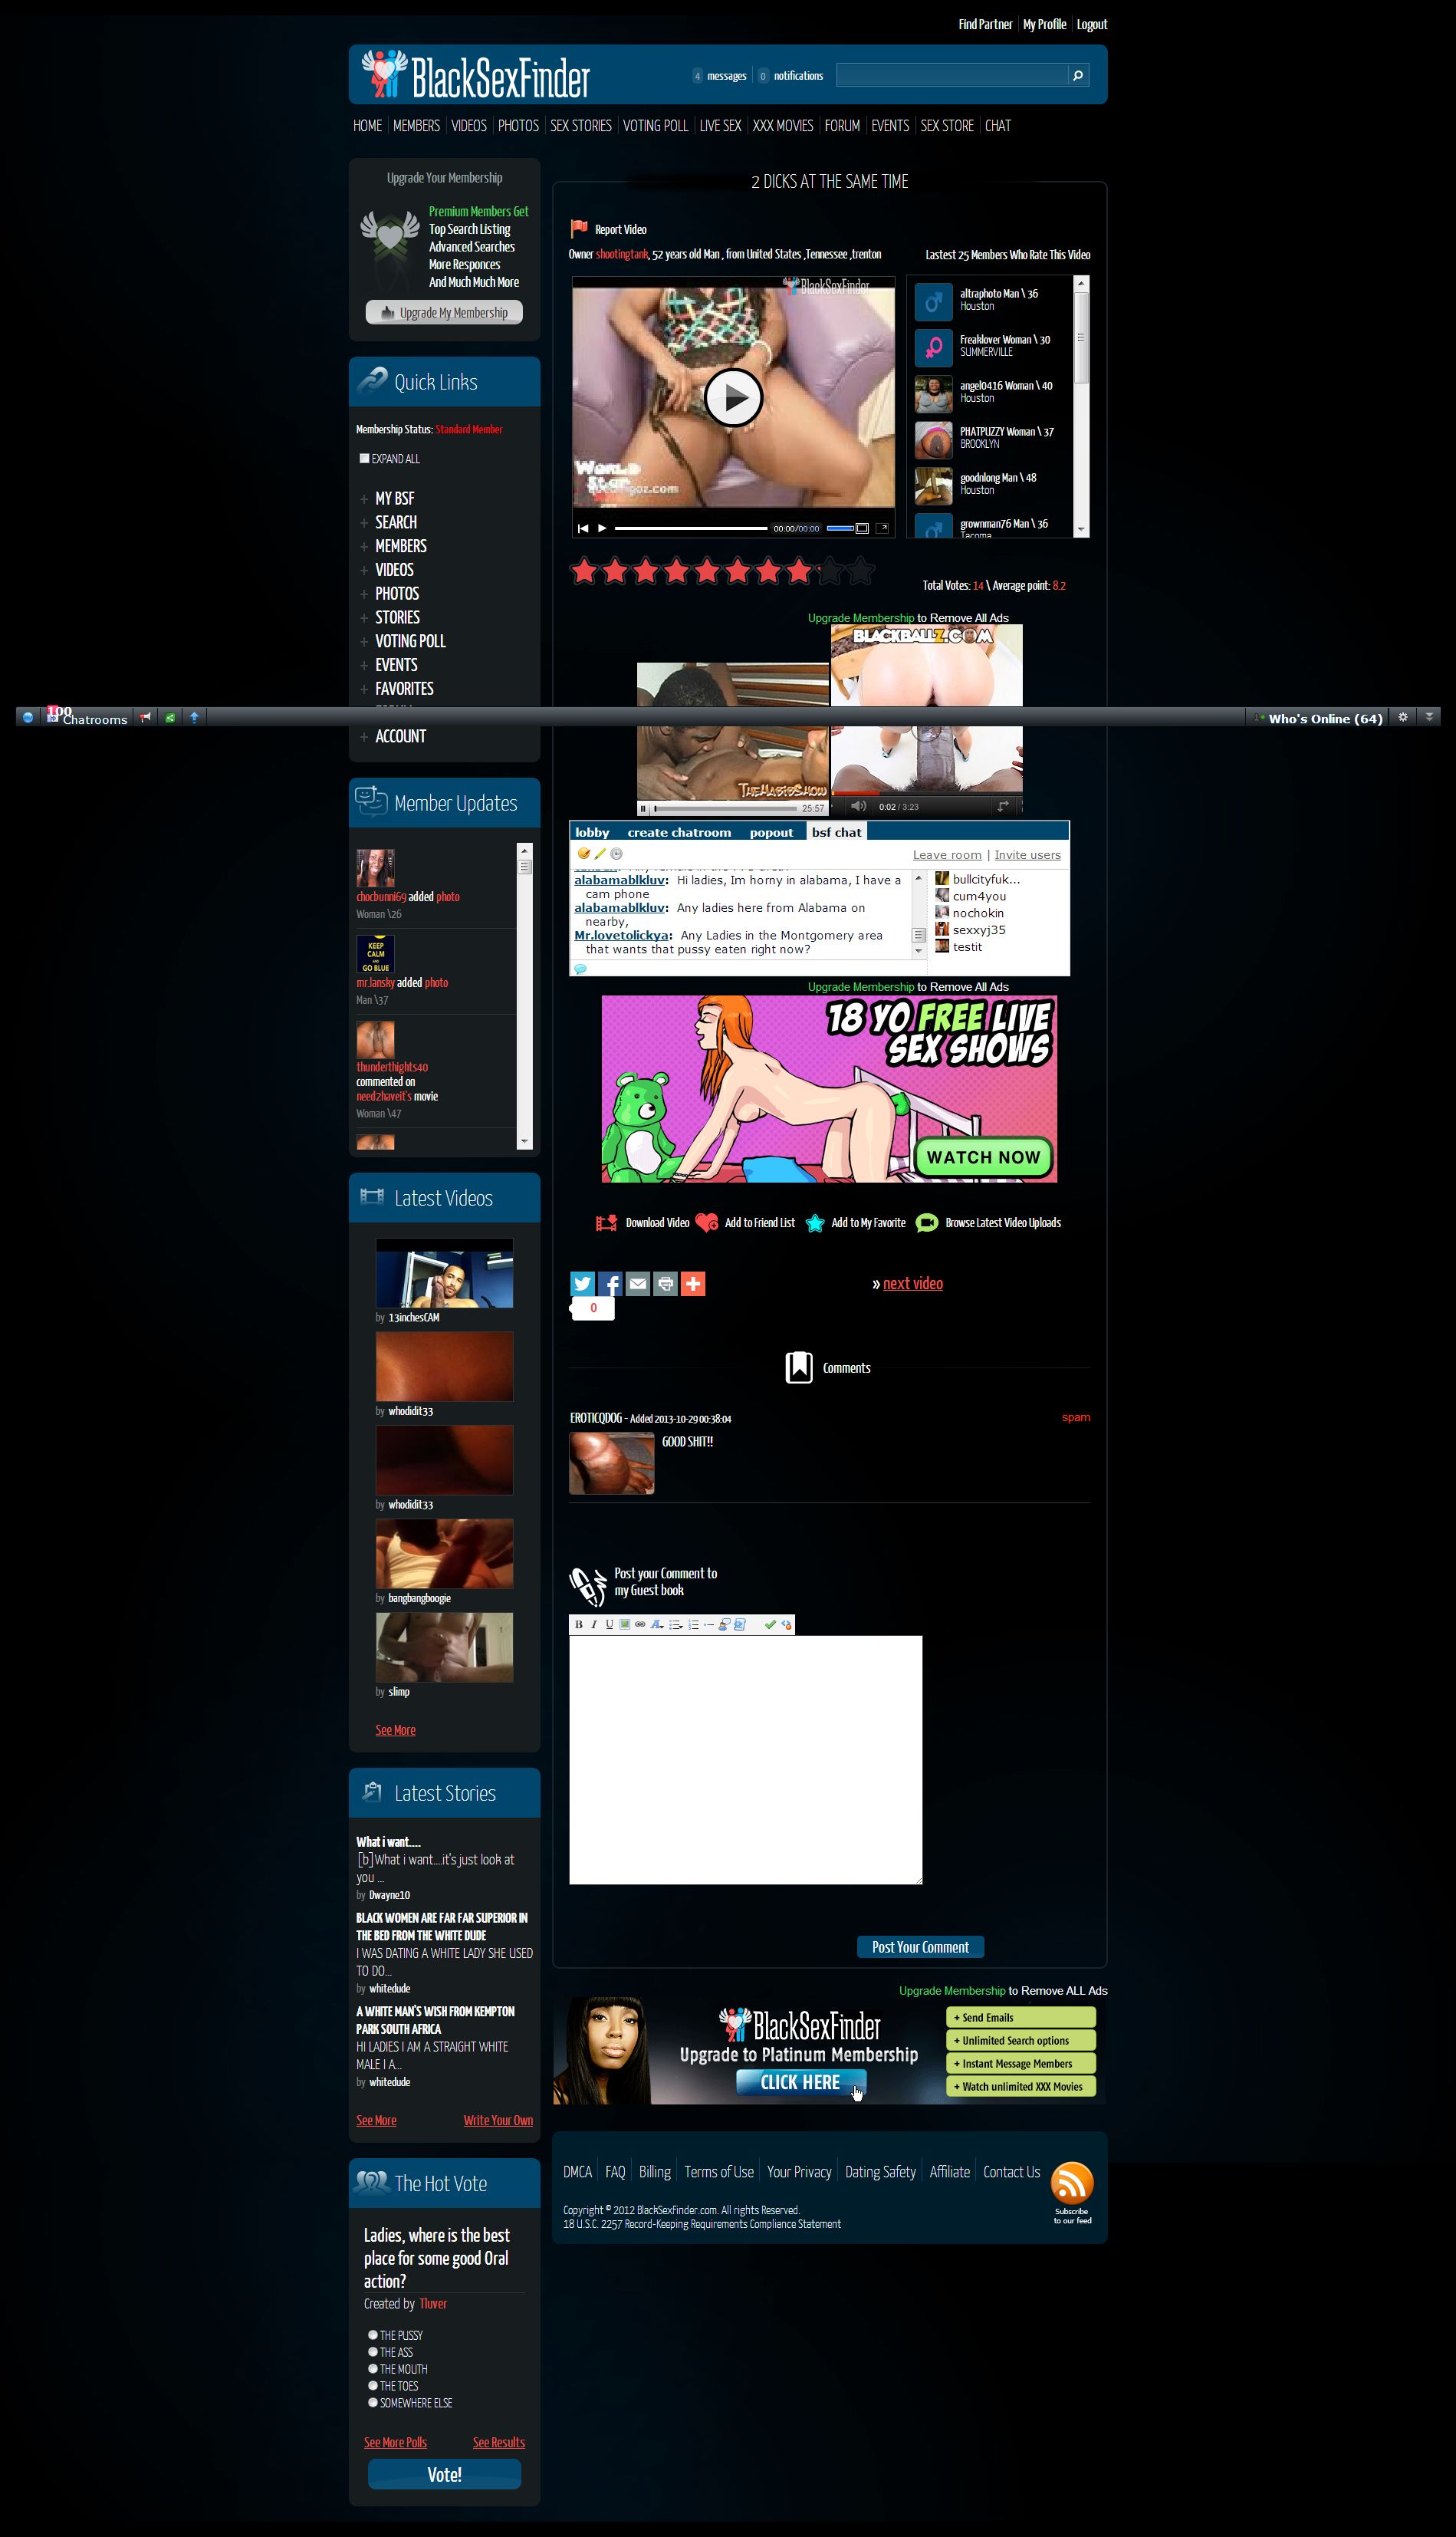
Task: Click the Report Video flag icon
Action: 578,228
